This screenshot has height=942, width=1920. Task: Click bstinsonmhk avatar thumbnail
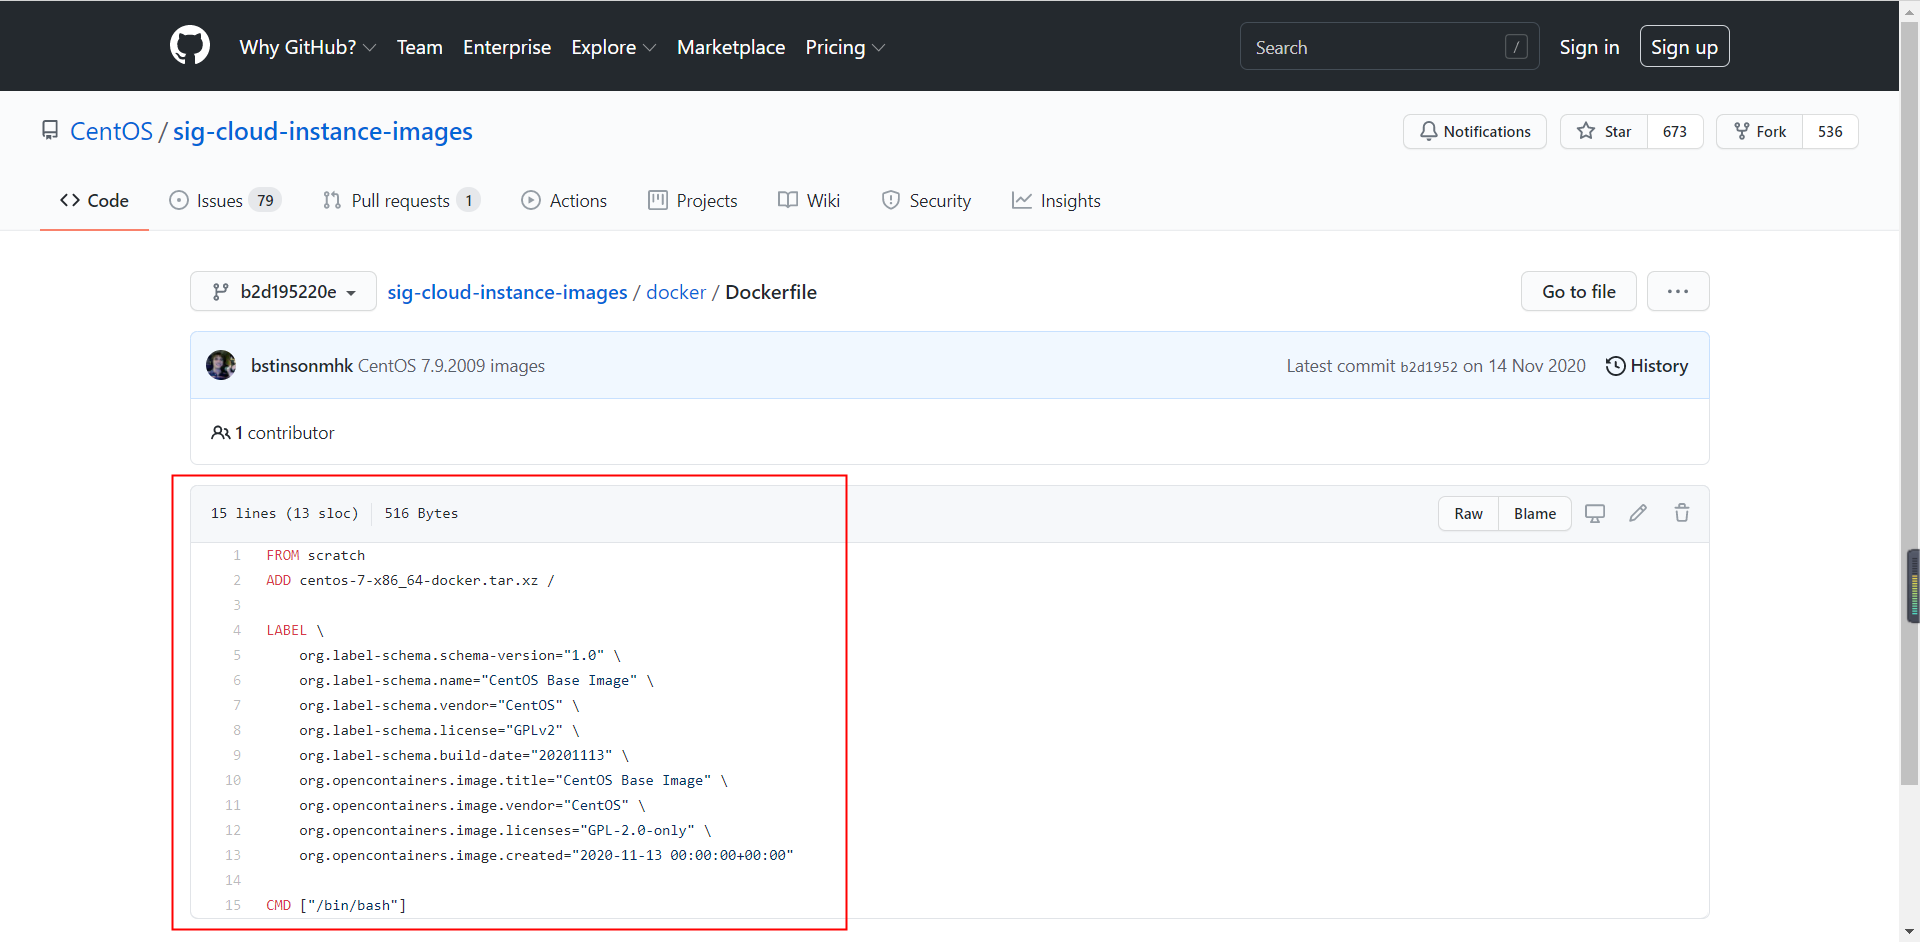click(x=221, y=365)
